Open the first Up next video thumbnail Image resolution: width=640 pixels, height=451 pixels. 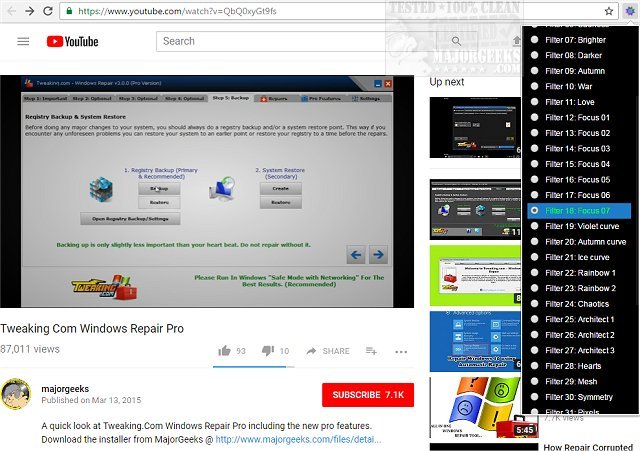476,127
